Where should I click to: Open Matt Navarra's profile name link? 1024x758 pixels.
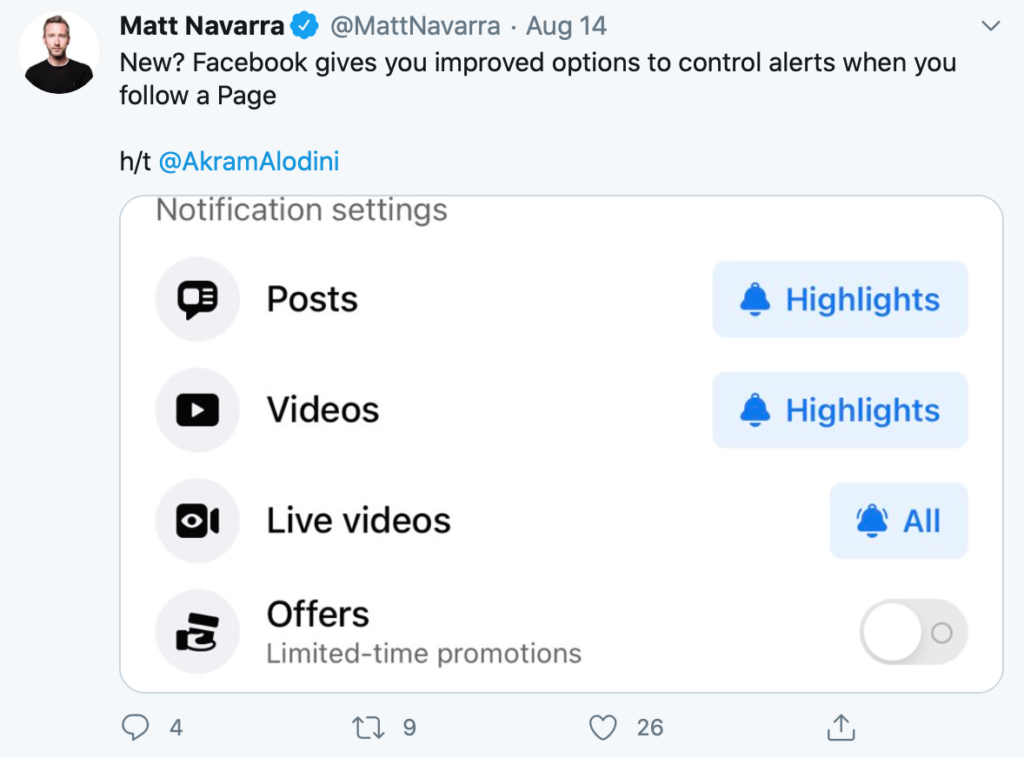pyautogui.click(x=202, y=25)
